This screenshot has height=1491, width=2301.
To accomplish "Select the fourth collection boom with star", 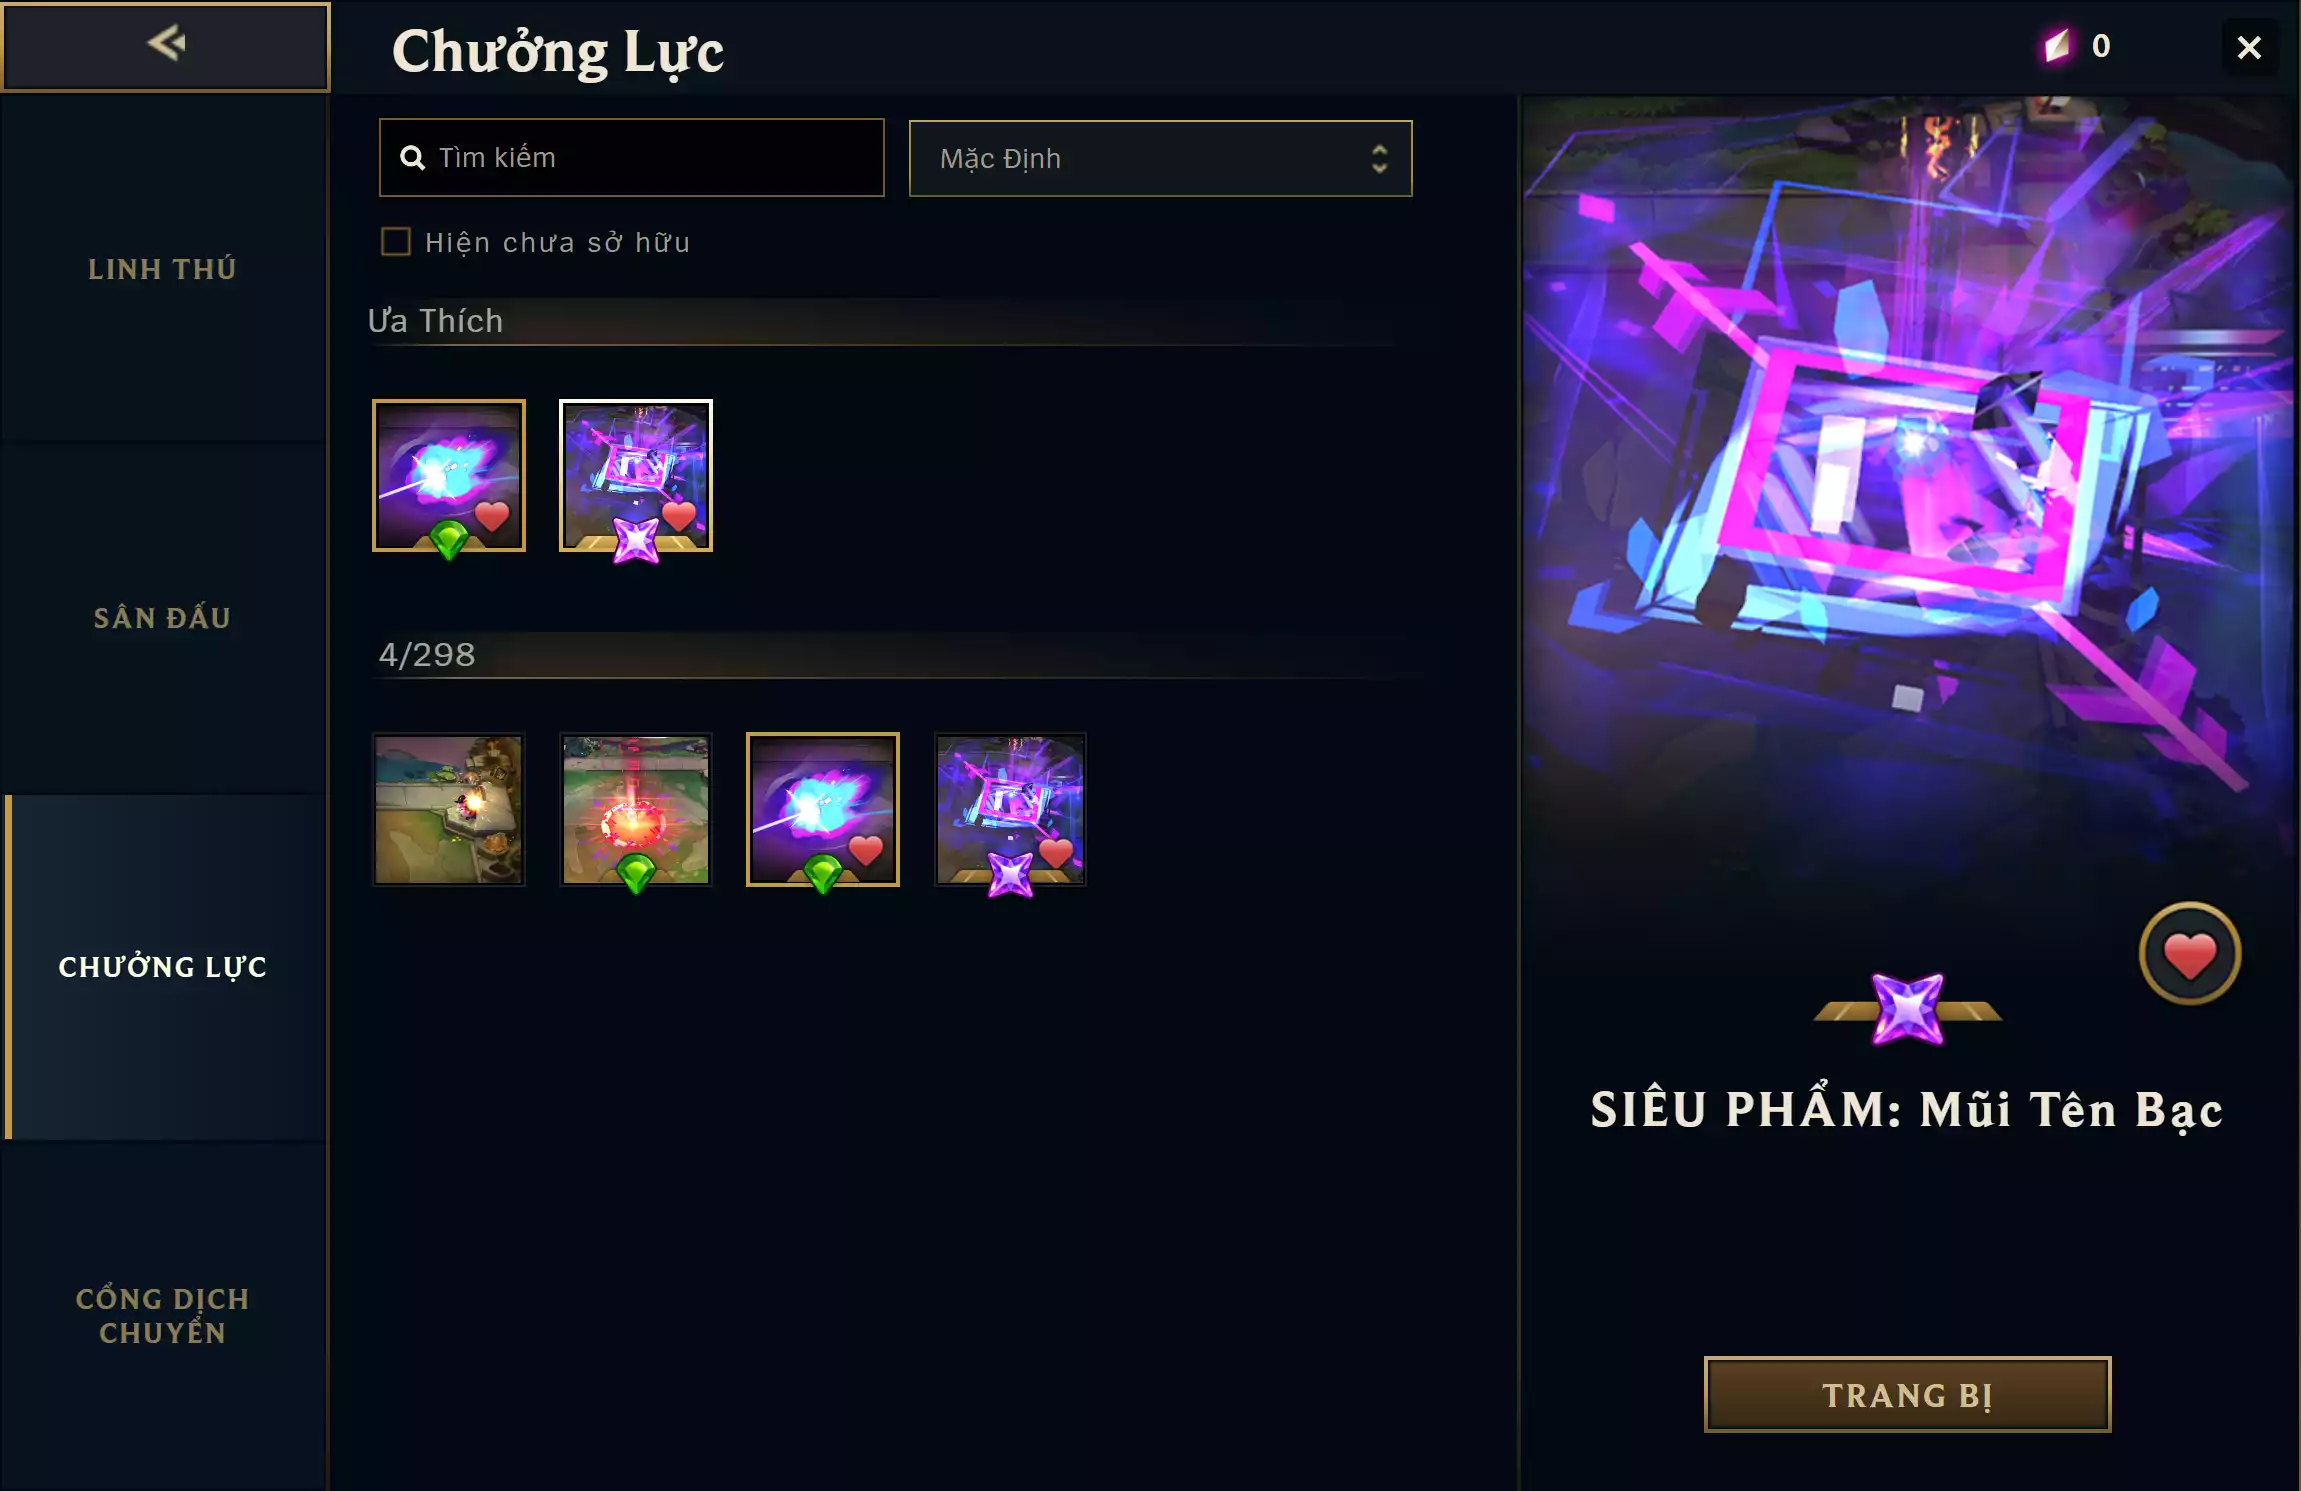I will [x=1010, y=809].
